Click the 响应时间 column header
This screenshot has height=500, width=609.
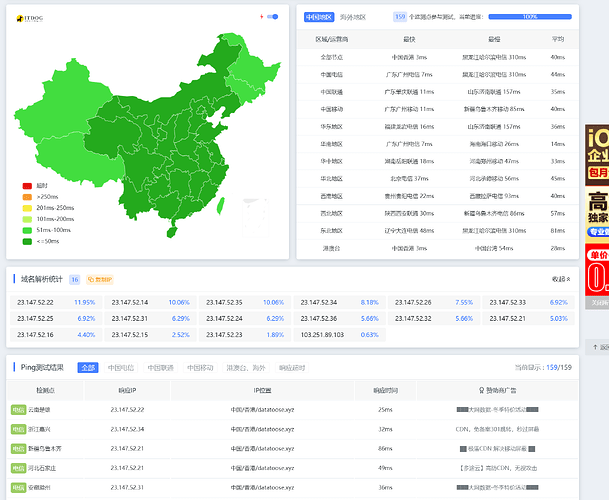[x=385, y=390]
